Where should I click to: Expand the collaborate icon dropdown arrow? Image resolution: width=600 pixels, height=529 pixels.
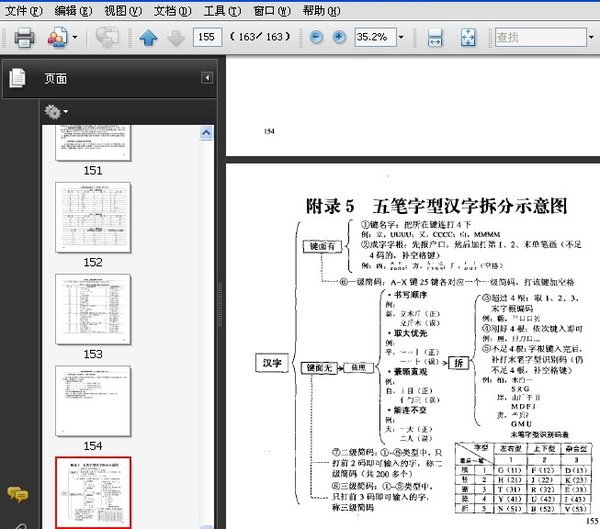click(x=75, y=37)
